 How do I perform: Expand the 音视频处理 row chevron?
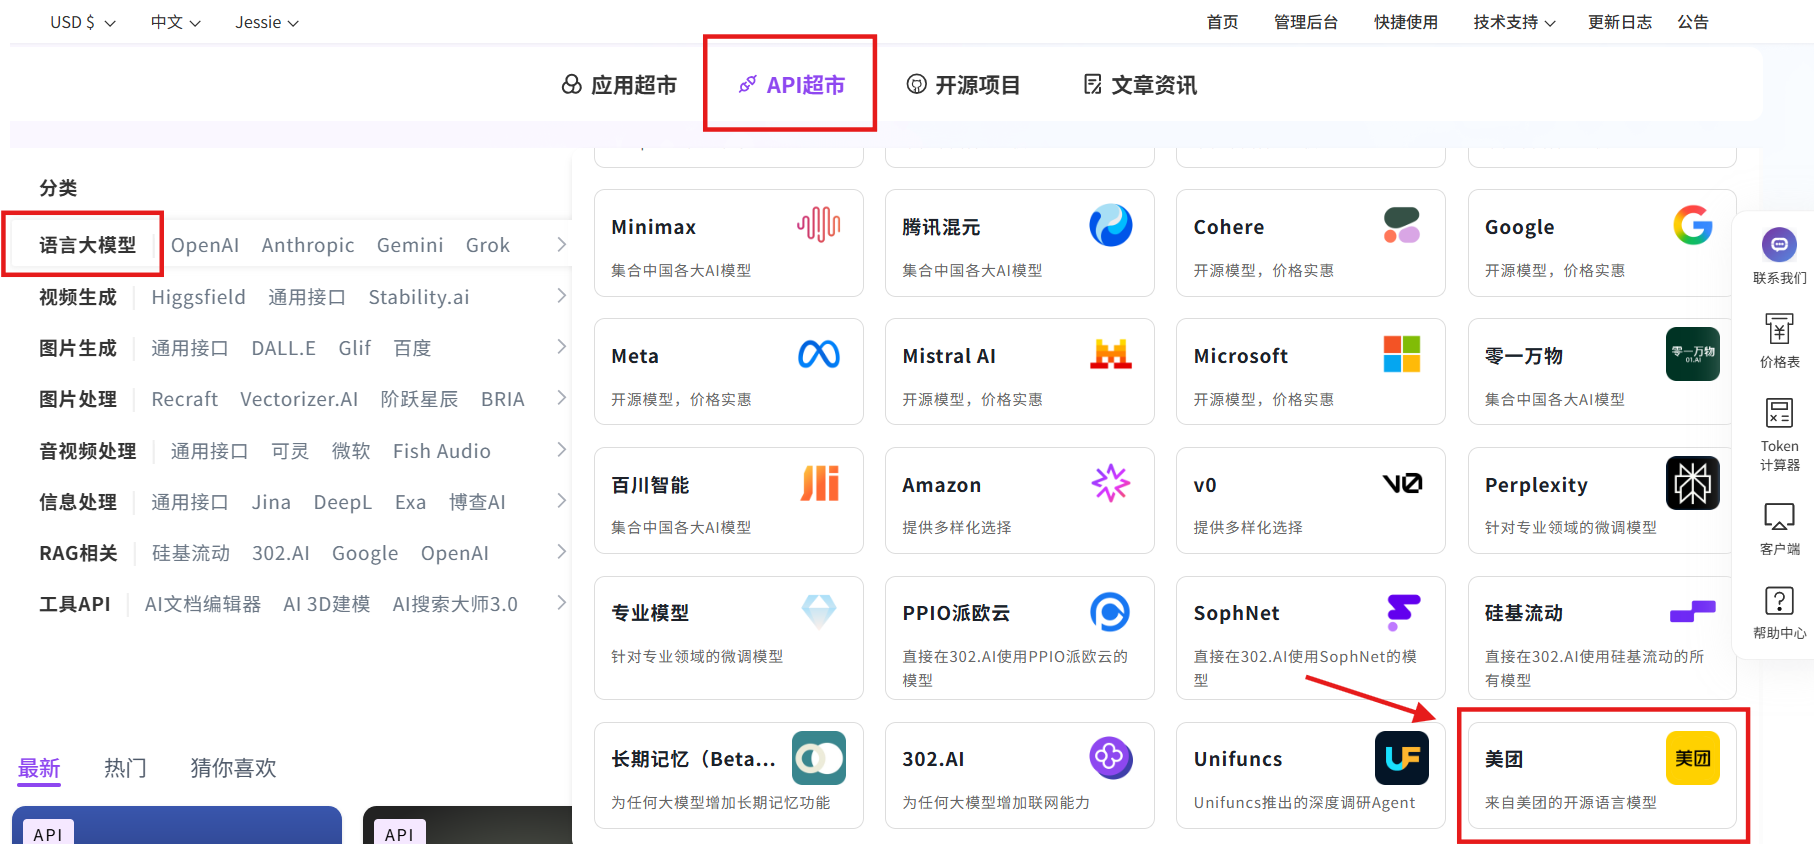(x=561, y=449)
